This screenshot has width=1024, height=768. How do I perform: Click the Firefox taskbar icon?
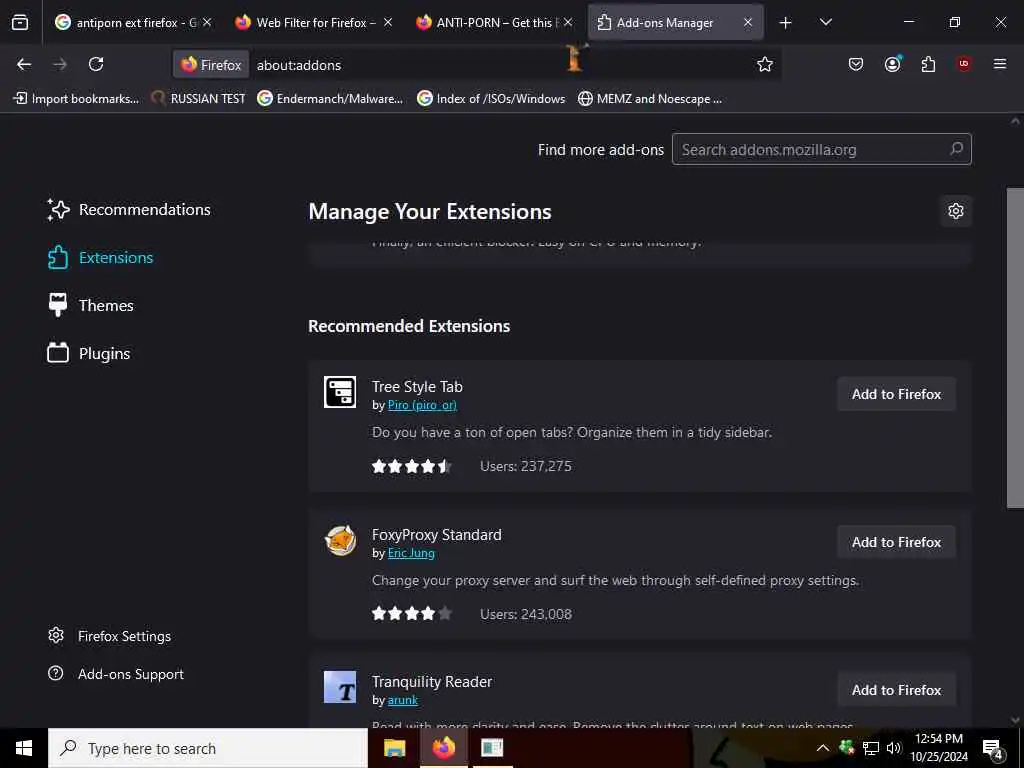coord(443,748)
